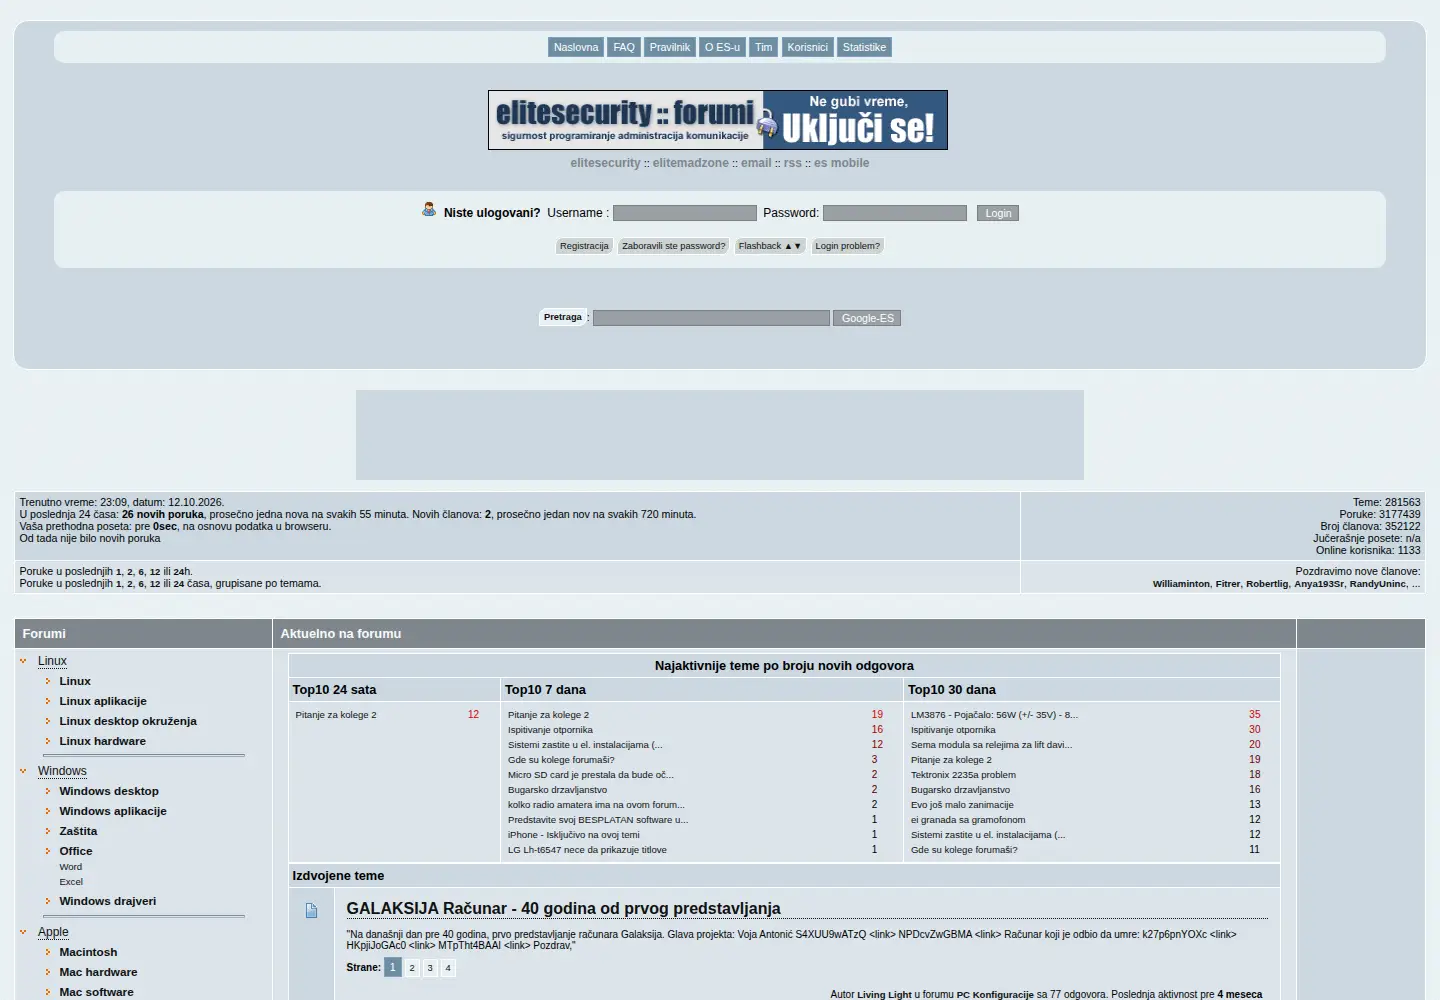Image resolution: width=1440 pixels, height=1000 pixels.
Task: Open 'LG Lh-t6547 nece da prikazuje titlove'
Action: [x=587, y=850]
